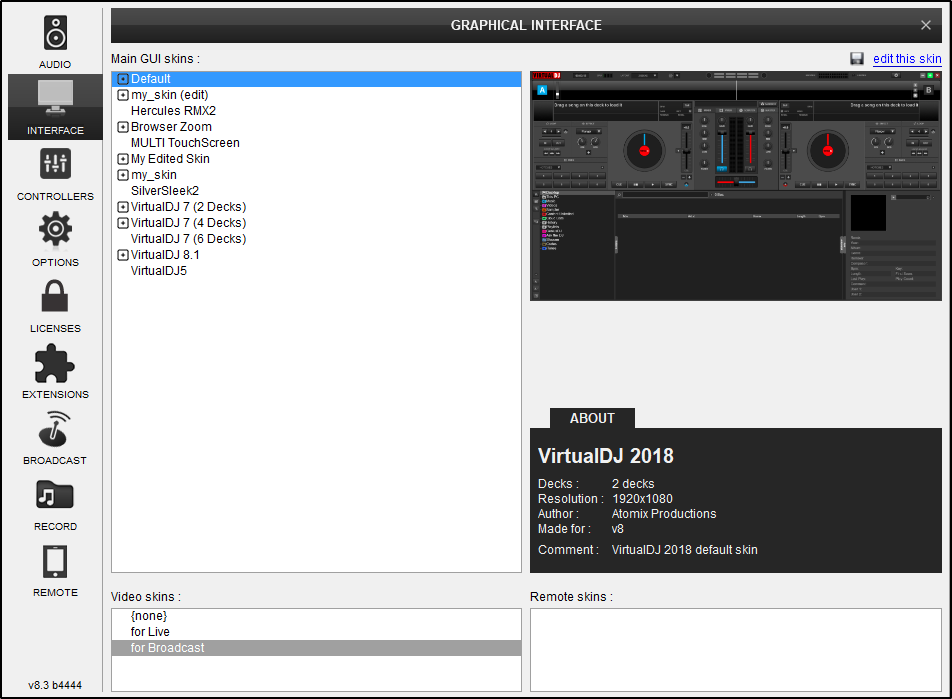Pick the VirtualDJ5 skin
Image resolution: width=952 pixels, height=699 pixels.
(159, 271)
